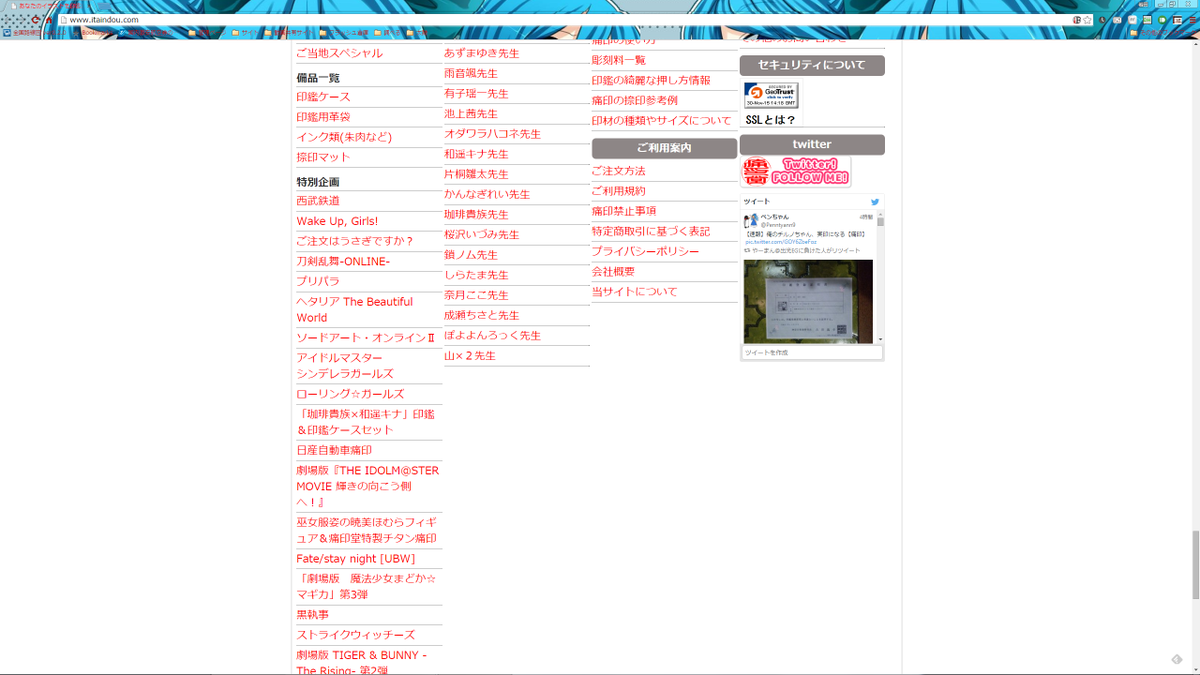Open the SSLとは？ link
The height and width of the screenshot is (675, 1200).
[x=771, y=120]
